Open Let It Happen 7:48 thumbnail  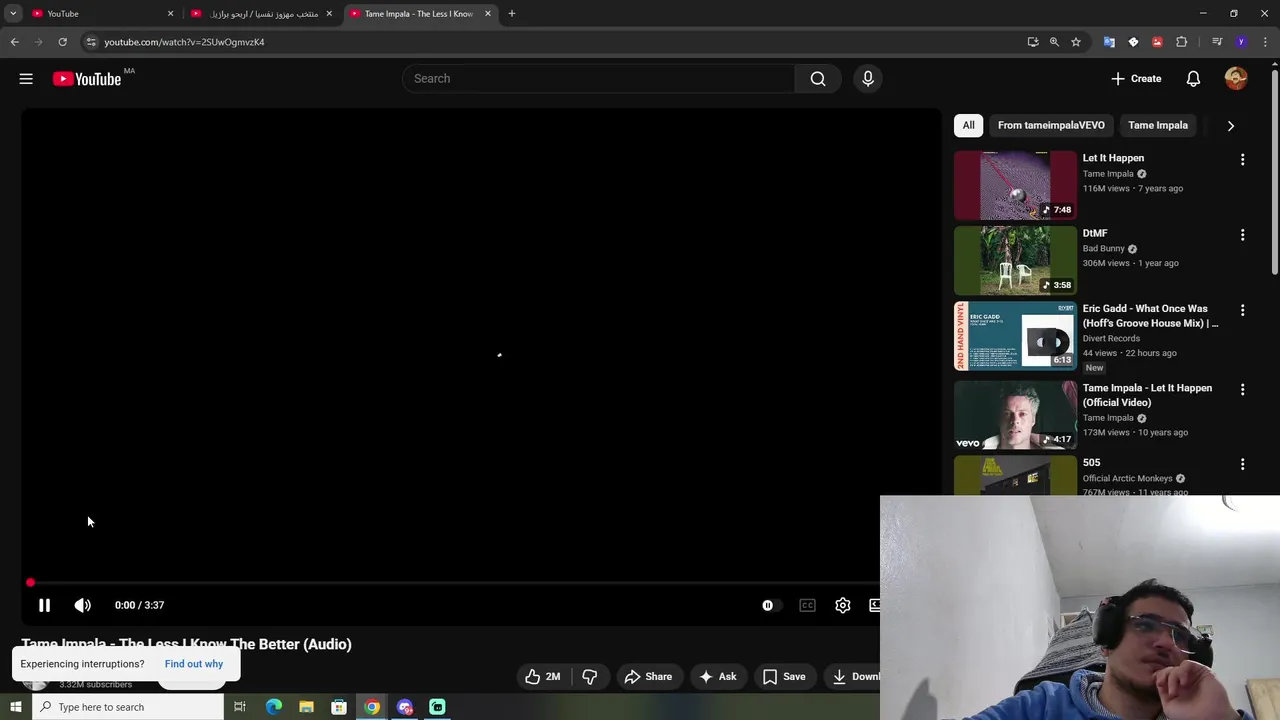coord(1015,185)
